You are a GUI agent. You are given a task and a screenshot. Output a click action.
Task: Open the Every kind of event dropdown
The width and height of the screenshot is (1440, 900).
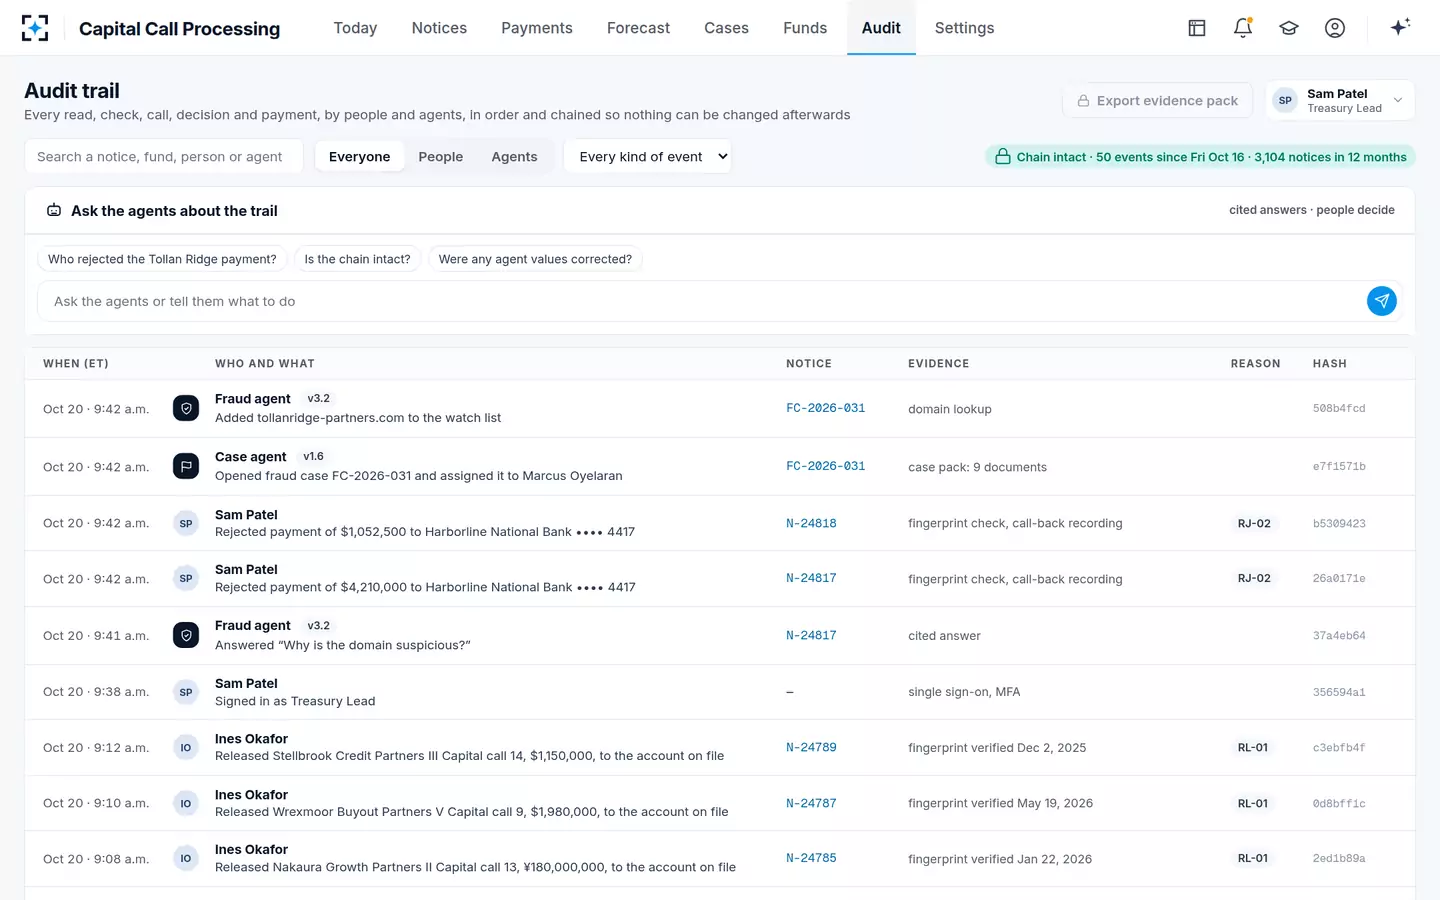pyautogui.click(x=648, y=157)
